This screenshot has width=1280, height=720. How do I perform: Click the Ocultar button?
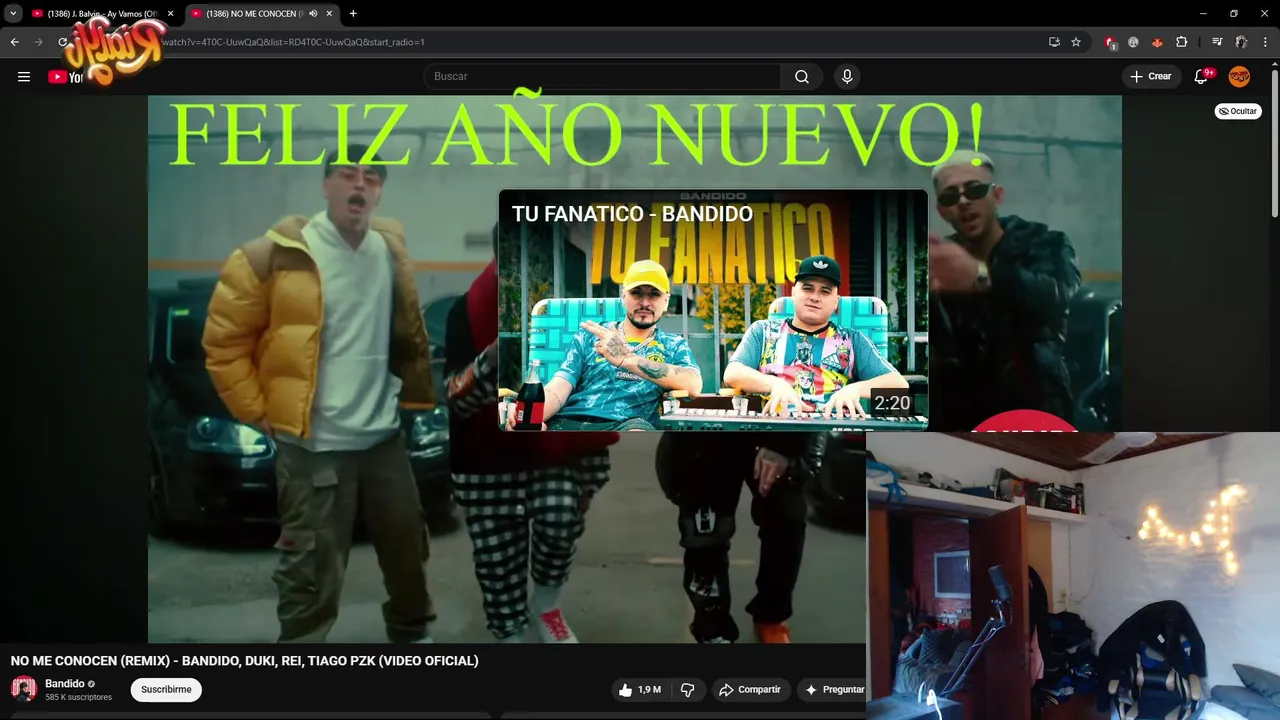(x=1238, y=111)
